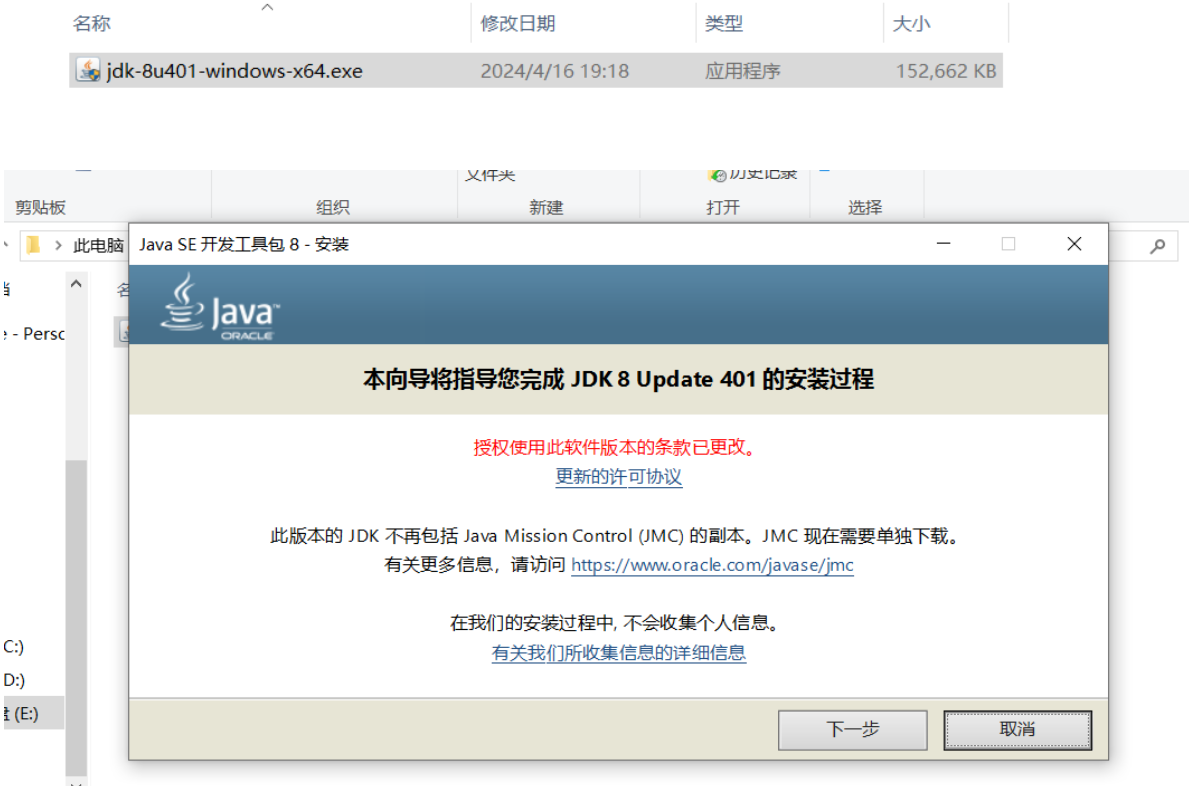Click the date 2024/4/16 19:18 cell
The height and width of the screenshot is (786, 1189).
[x=554, y=71]
